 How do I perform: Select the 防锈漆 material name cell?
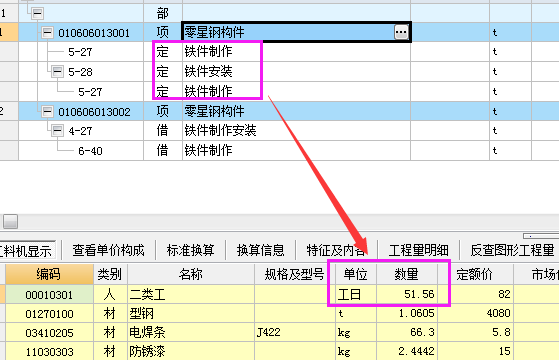pyautogui.click(x=191, y=351)
